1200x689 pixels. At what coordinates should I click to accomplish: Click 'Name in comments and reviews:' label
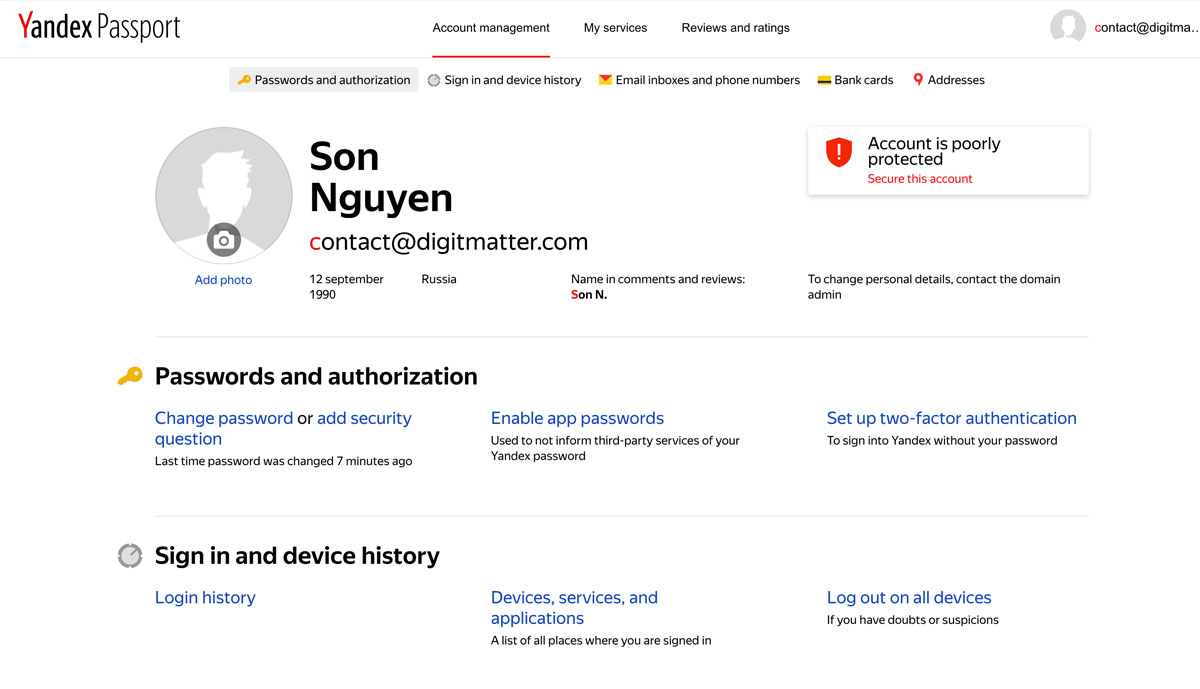point(658,279)
